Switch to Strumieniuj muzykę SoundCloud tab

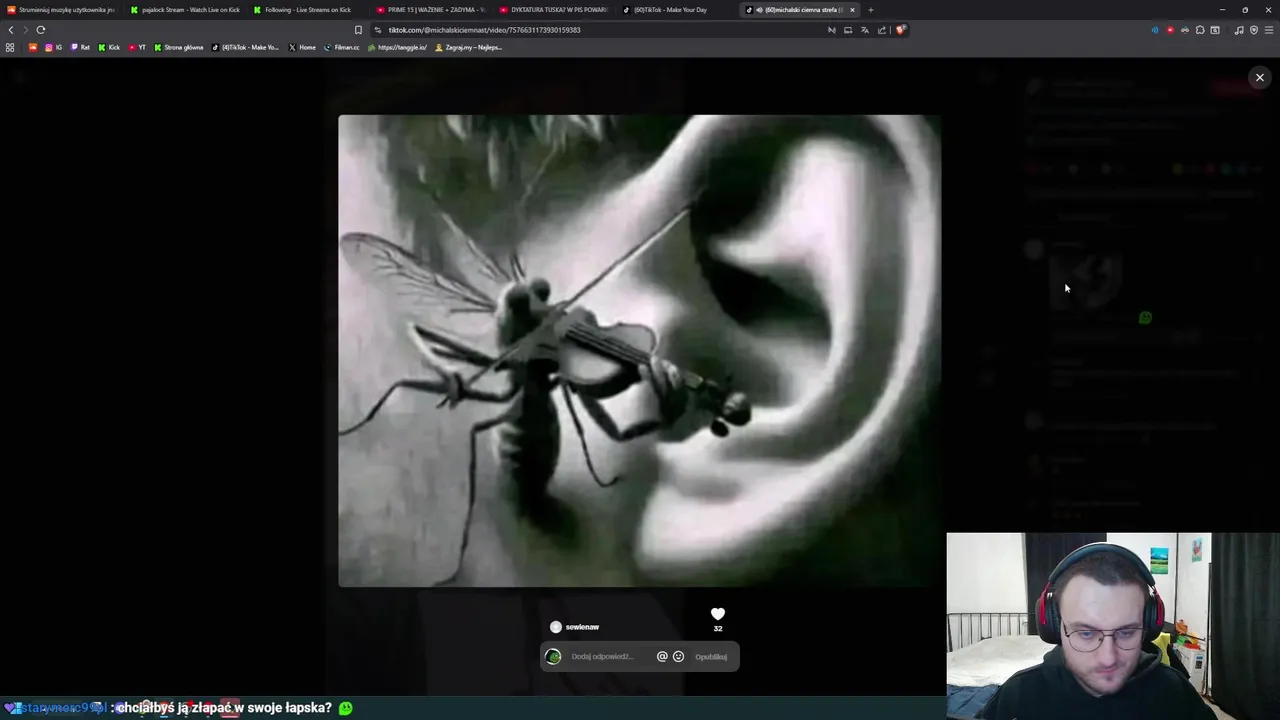coord(61,10)
